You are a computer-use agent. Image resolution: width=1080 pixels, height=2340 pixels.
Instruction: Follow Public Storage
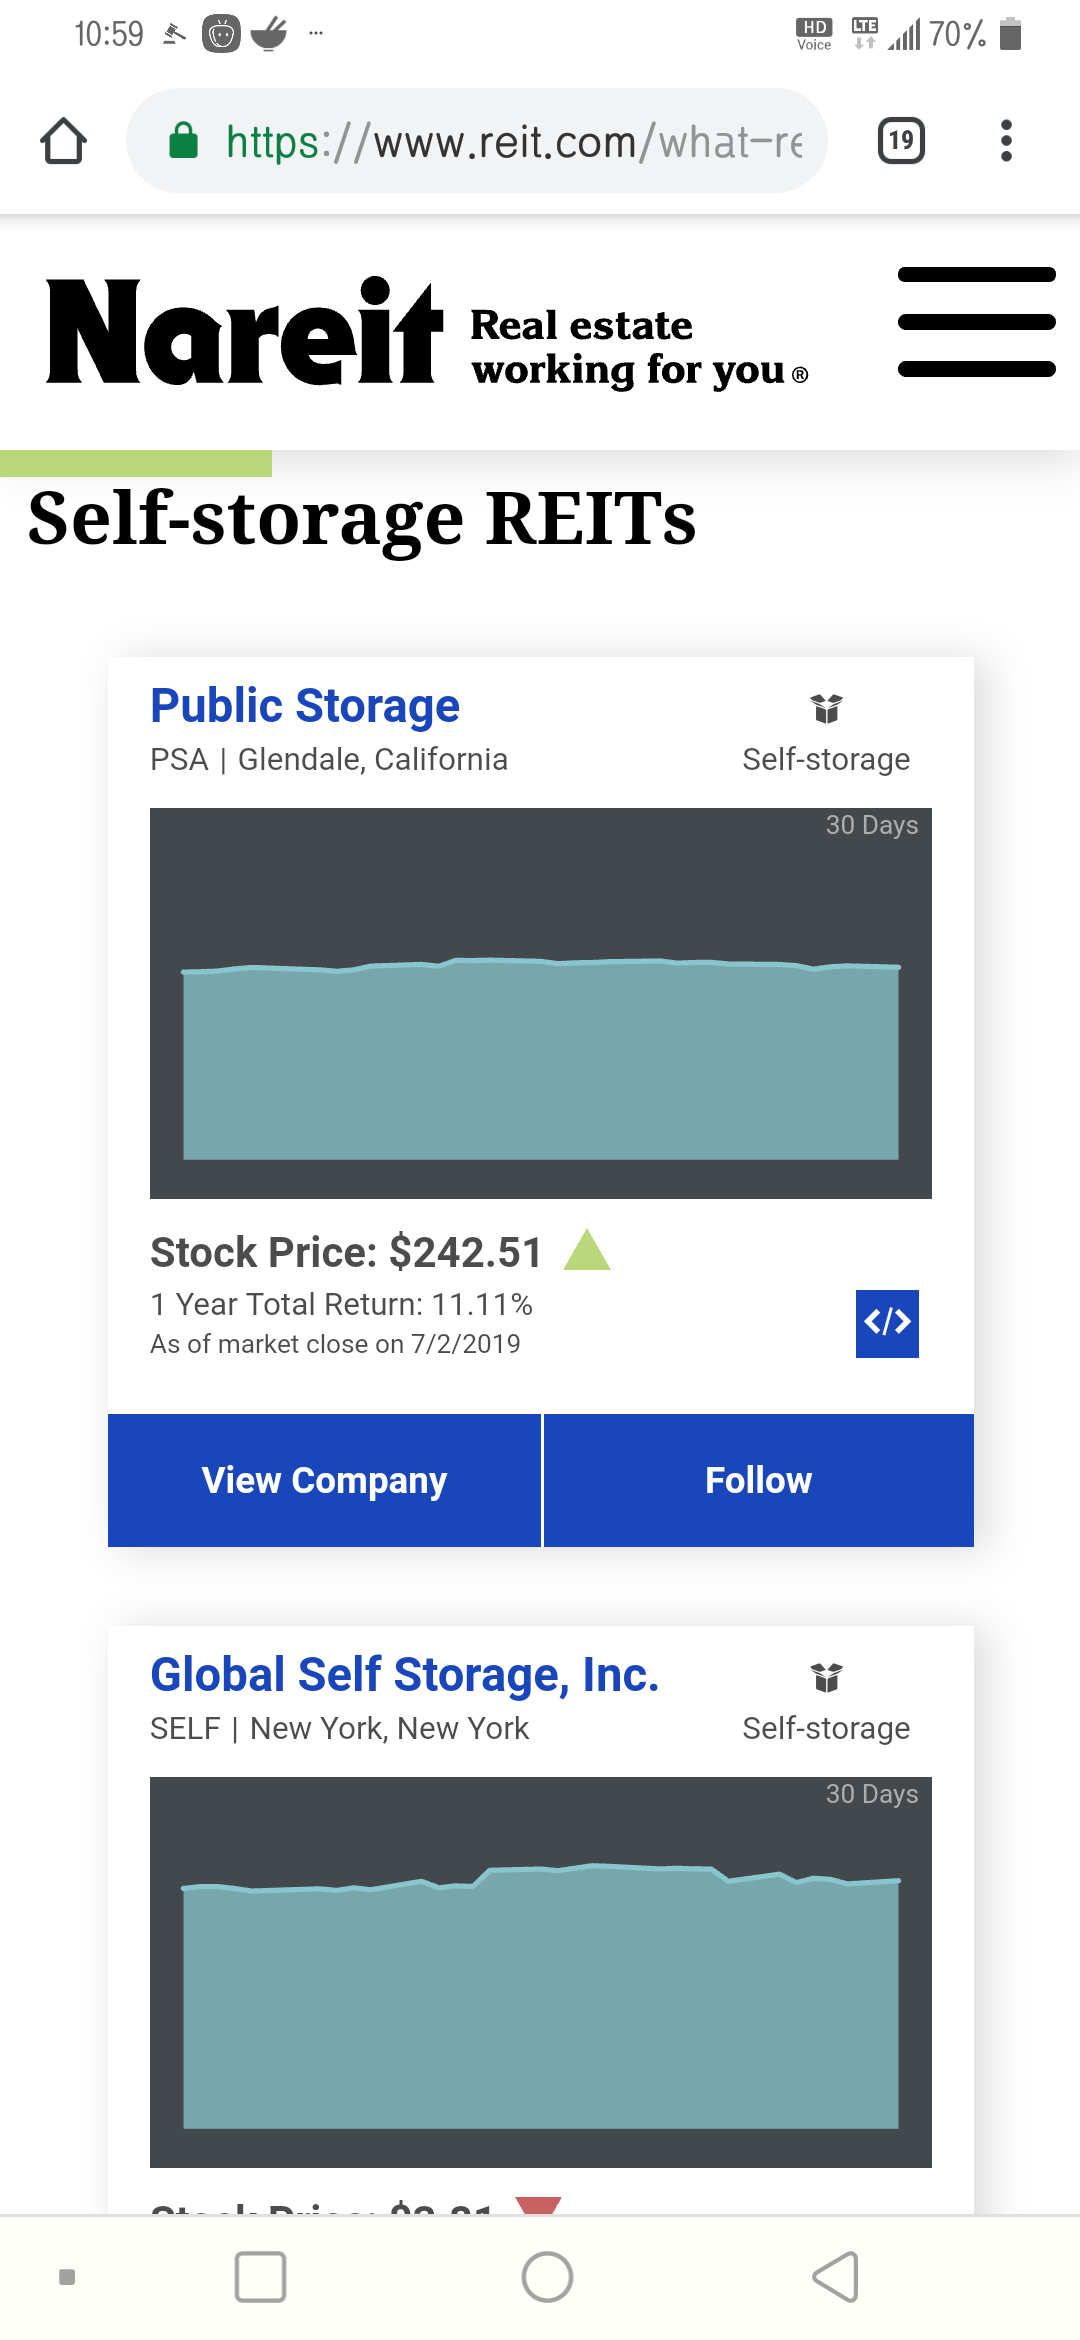pos(758,1480)
